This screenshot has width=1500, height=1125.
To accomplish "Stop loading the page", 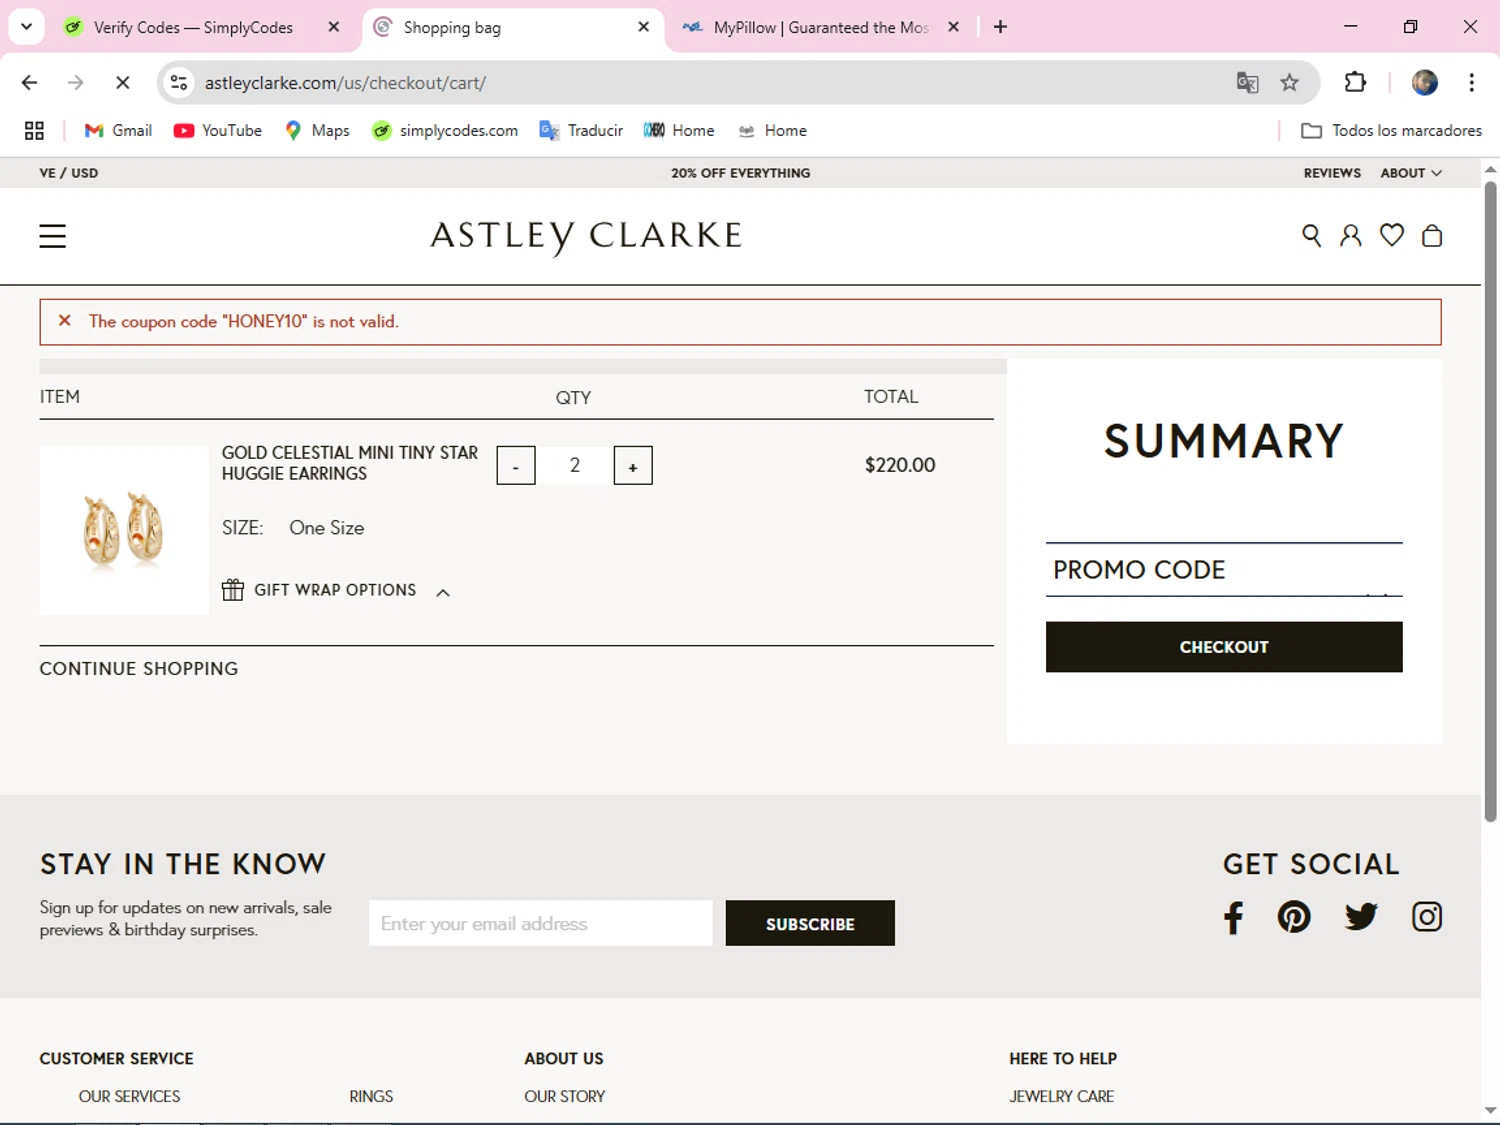I will click(123, 82).
